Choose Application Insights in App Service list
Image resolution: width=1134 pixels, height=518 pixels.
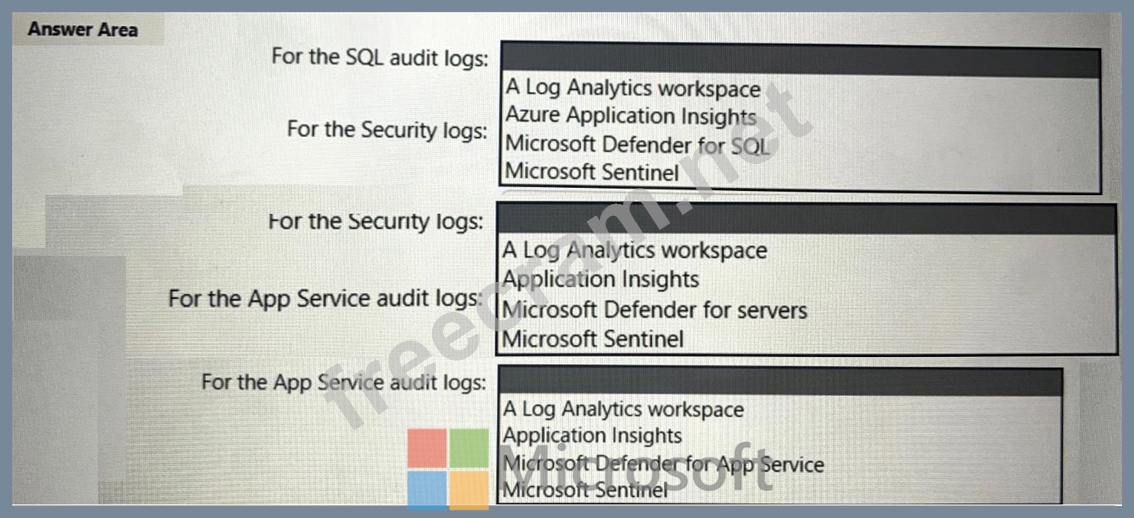coord(592,436)
